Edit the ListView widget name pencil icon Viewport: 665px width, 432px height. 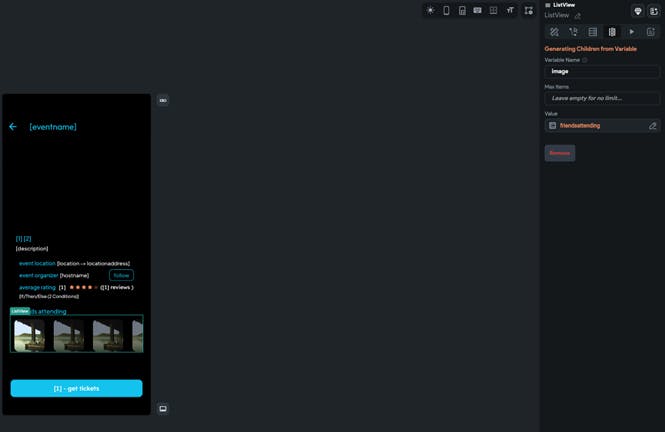(x=578, y=16)
